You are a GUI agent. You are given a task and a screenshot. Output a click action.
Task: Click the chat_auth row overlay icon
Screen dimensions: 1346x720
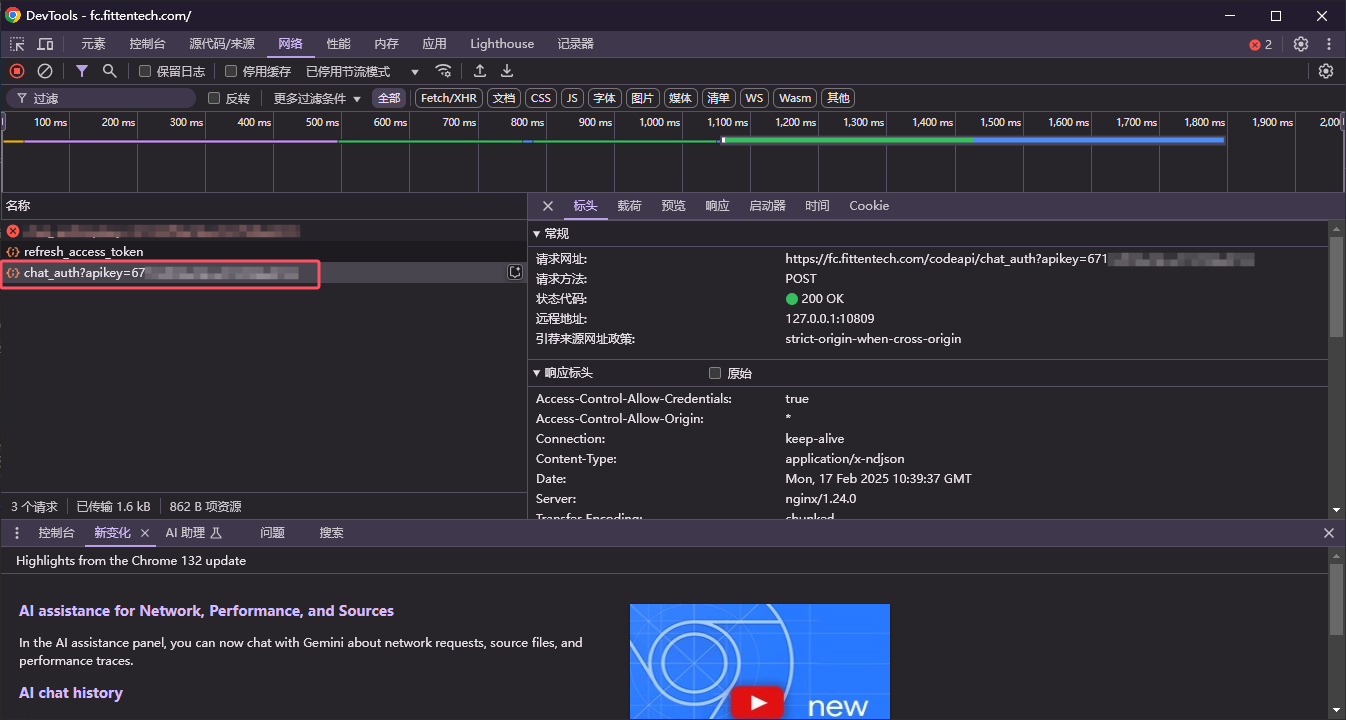[515, 272]
